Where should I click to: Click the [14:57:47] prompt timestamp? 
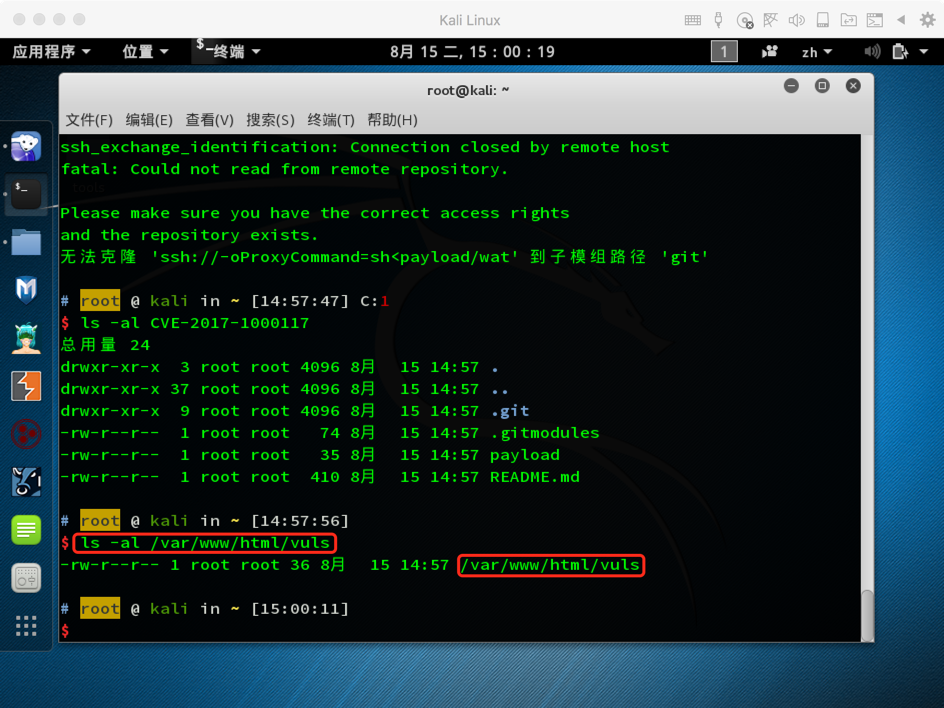300,301
